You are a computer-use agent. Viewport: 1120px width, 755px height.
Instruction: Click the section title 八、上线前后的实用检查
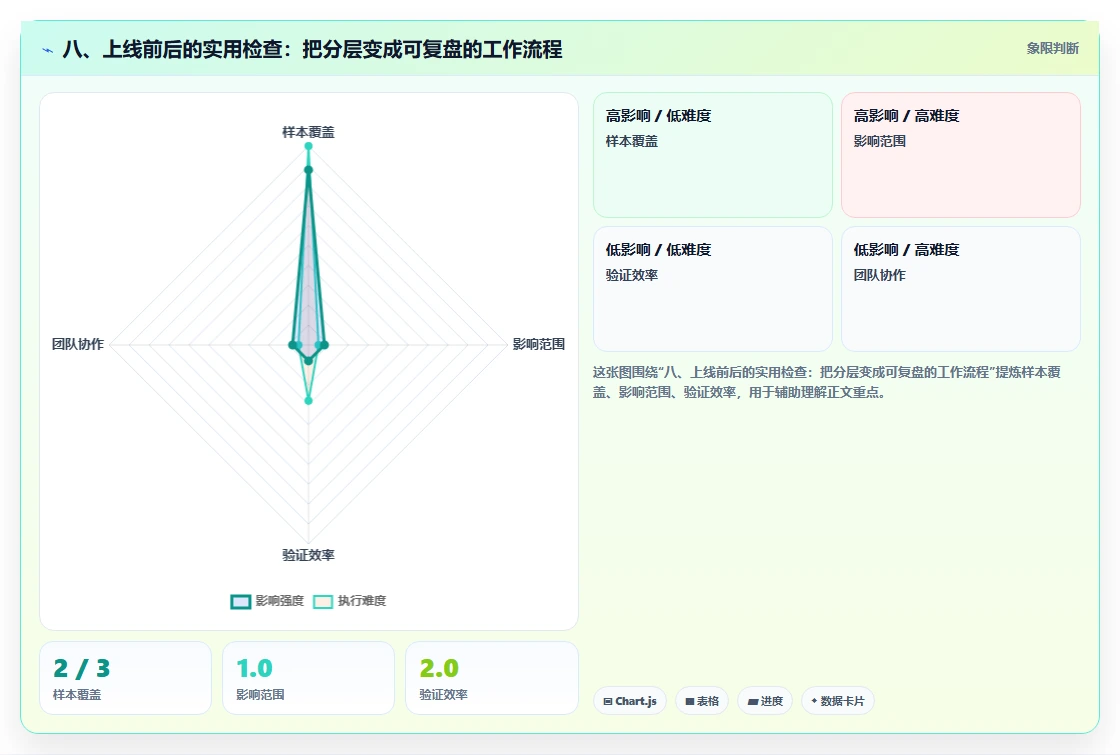pyautogui.click(x=312, y=49)
